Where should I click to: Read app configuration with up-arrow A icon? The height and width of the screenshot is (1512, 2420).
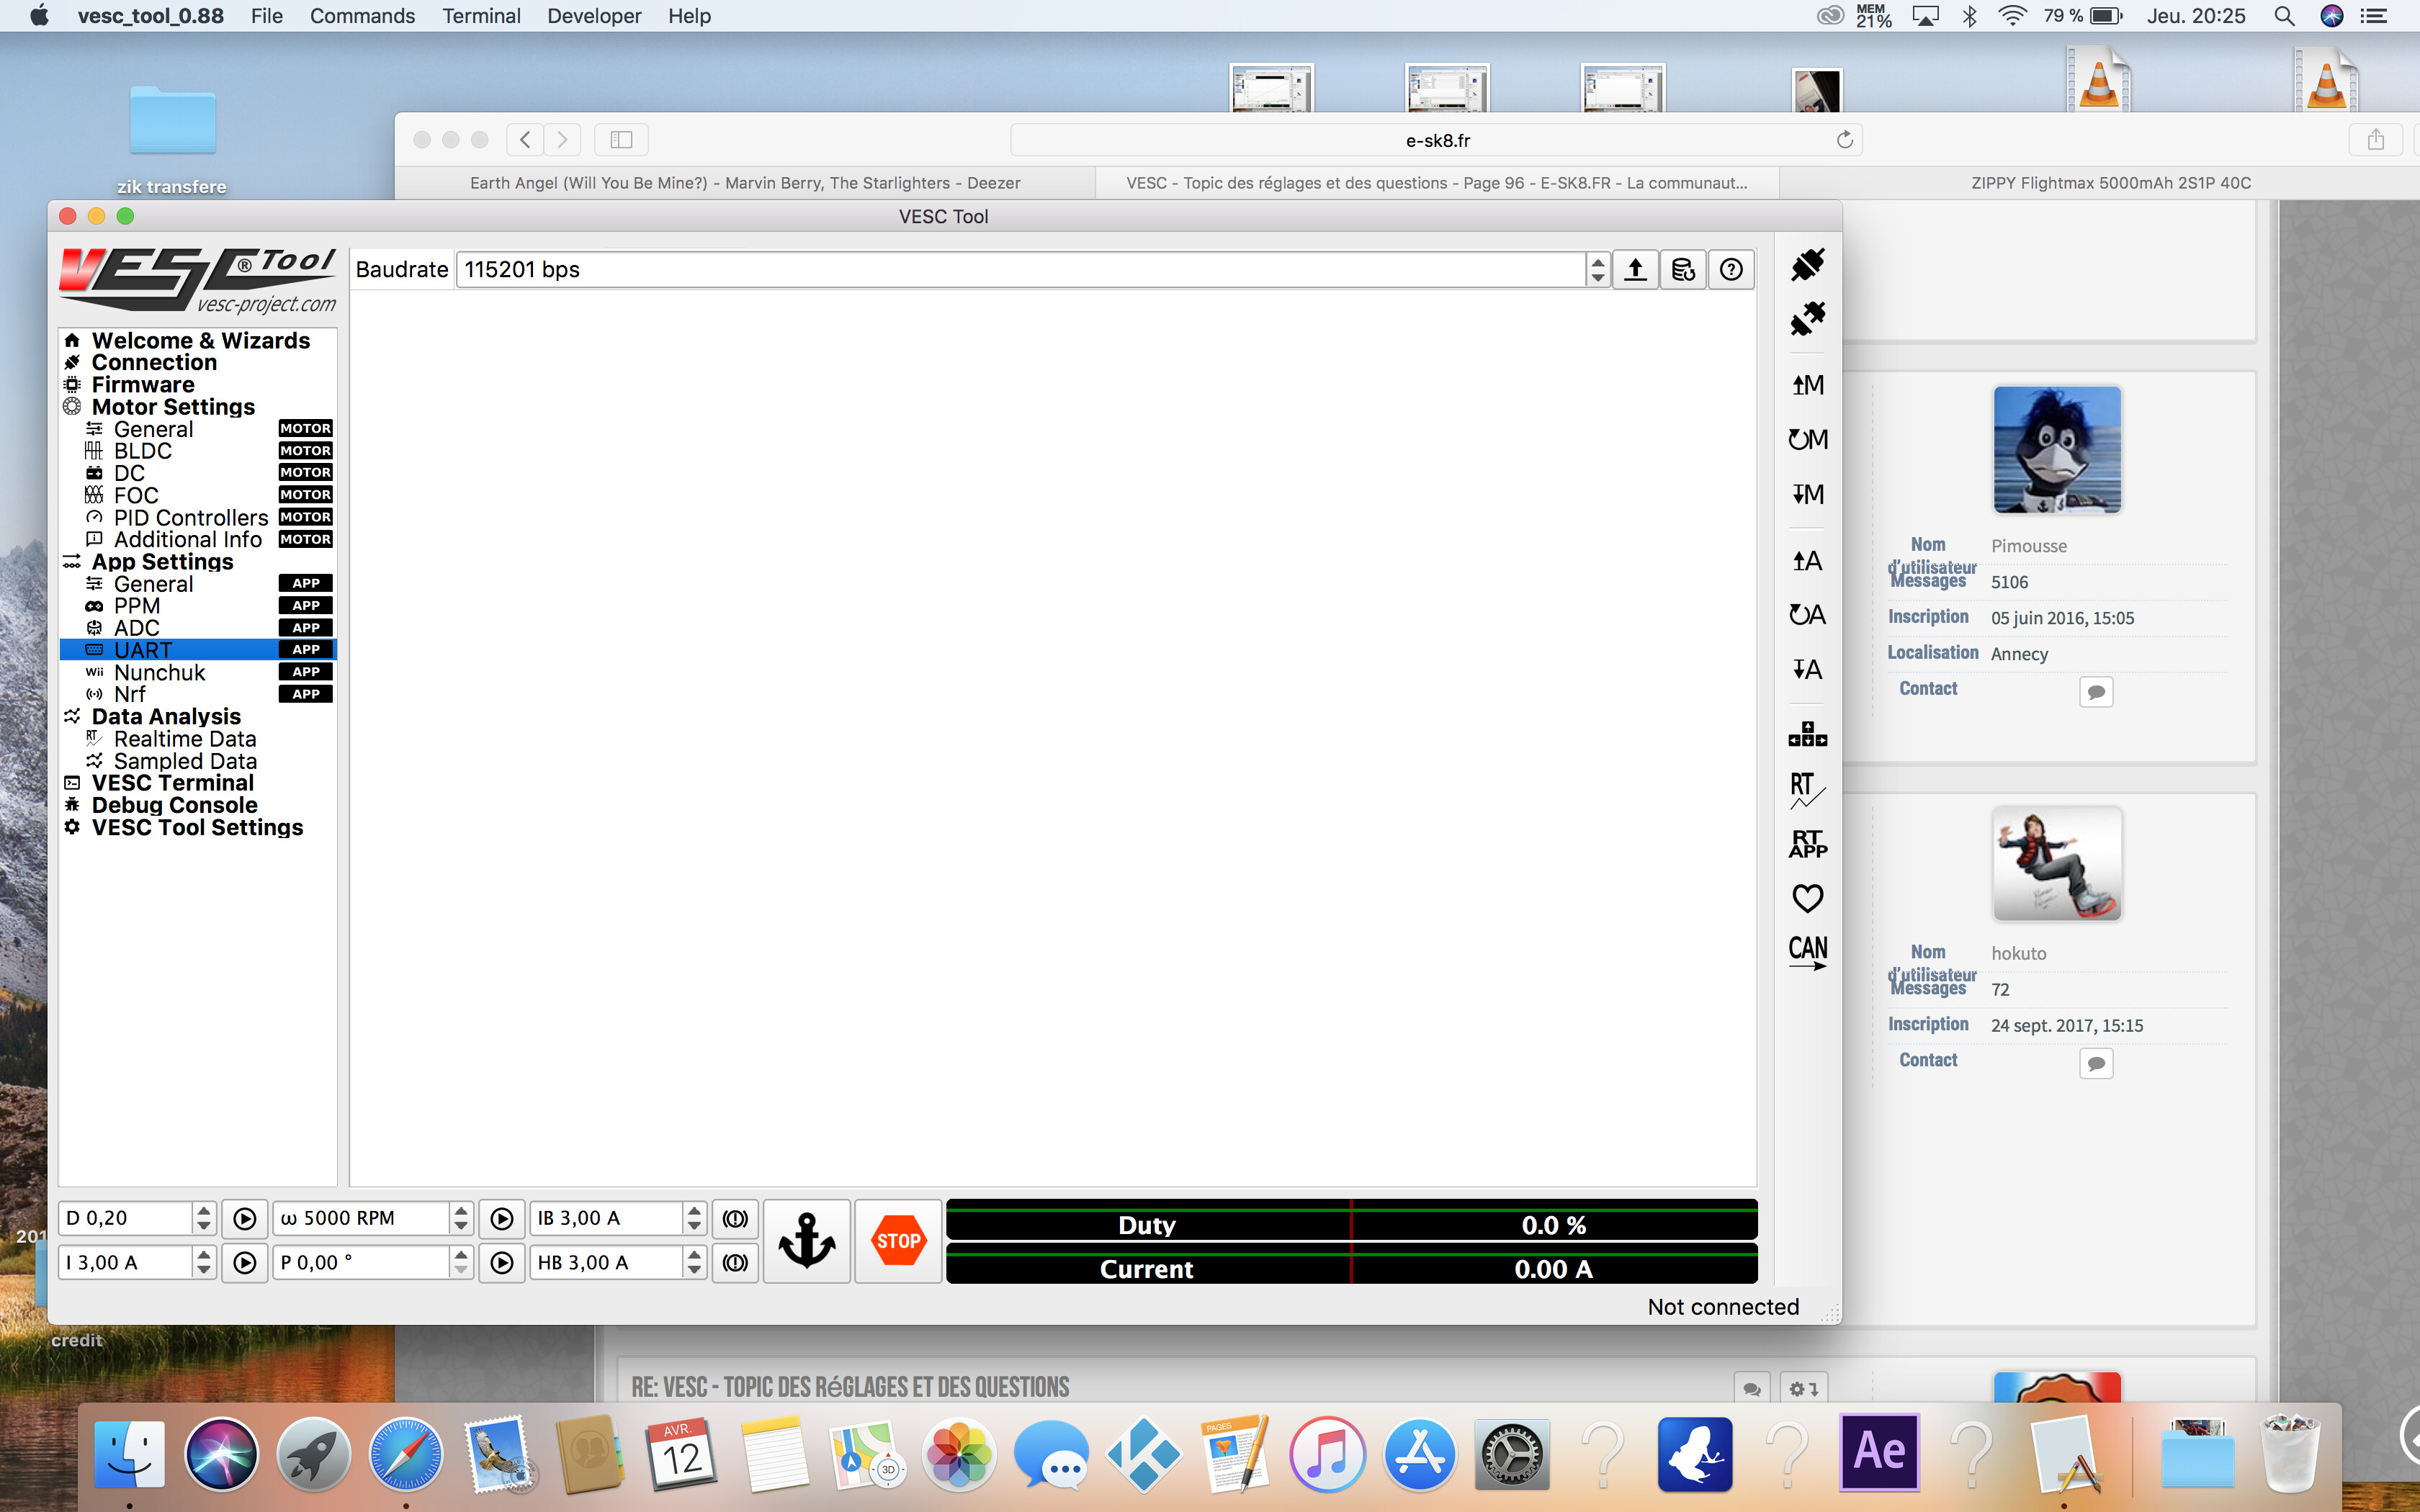point(1807,561)
